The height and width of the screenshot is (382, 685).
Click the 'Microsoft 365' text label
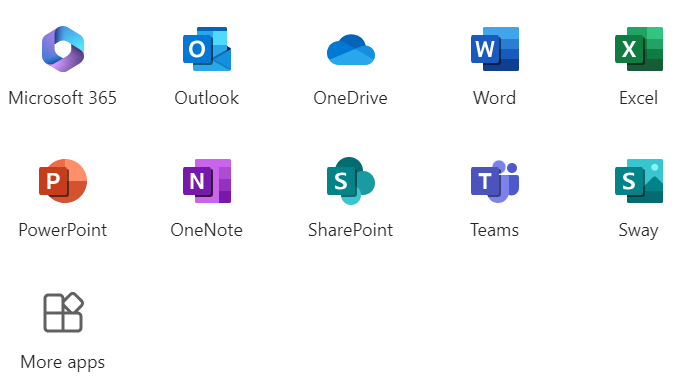(62, 98)
